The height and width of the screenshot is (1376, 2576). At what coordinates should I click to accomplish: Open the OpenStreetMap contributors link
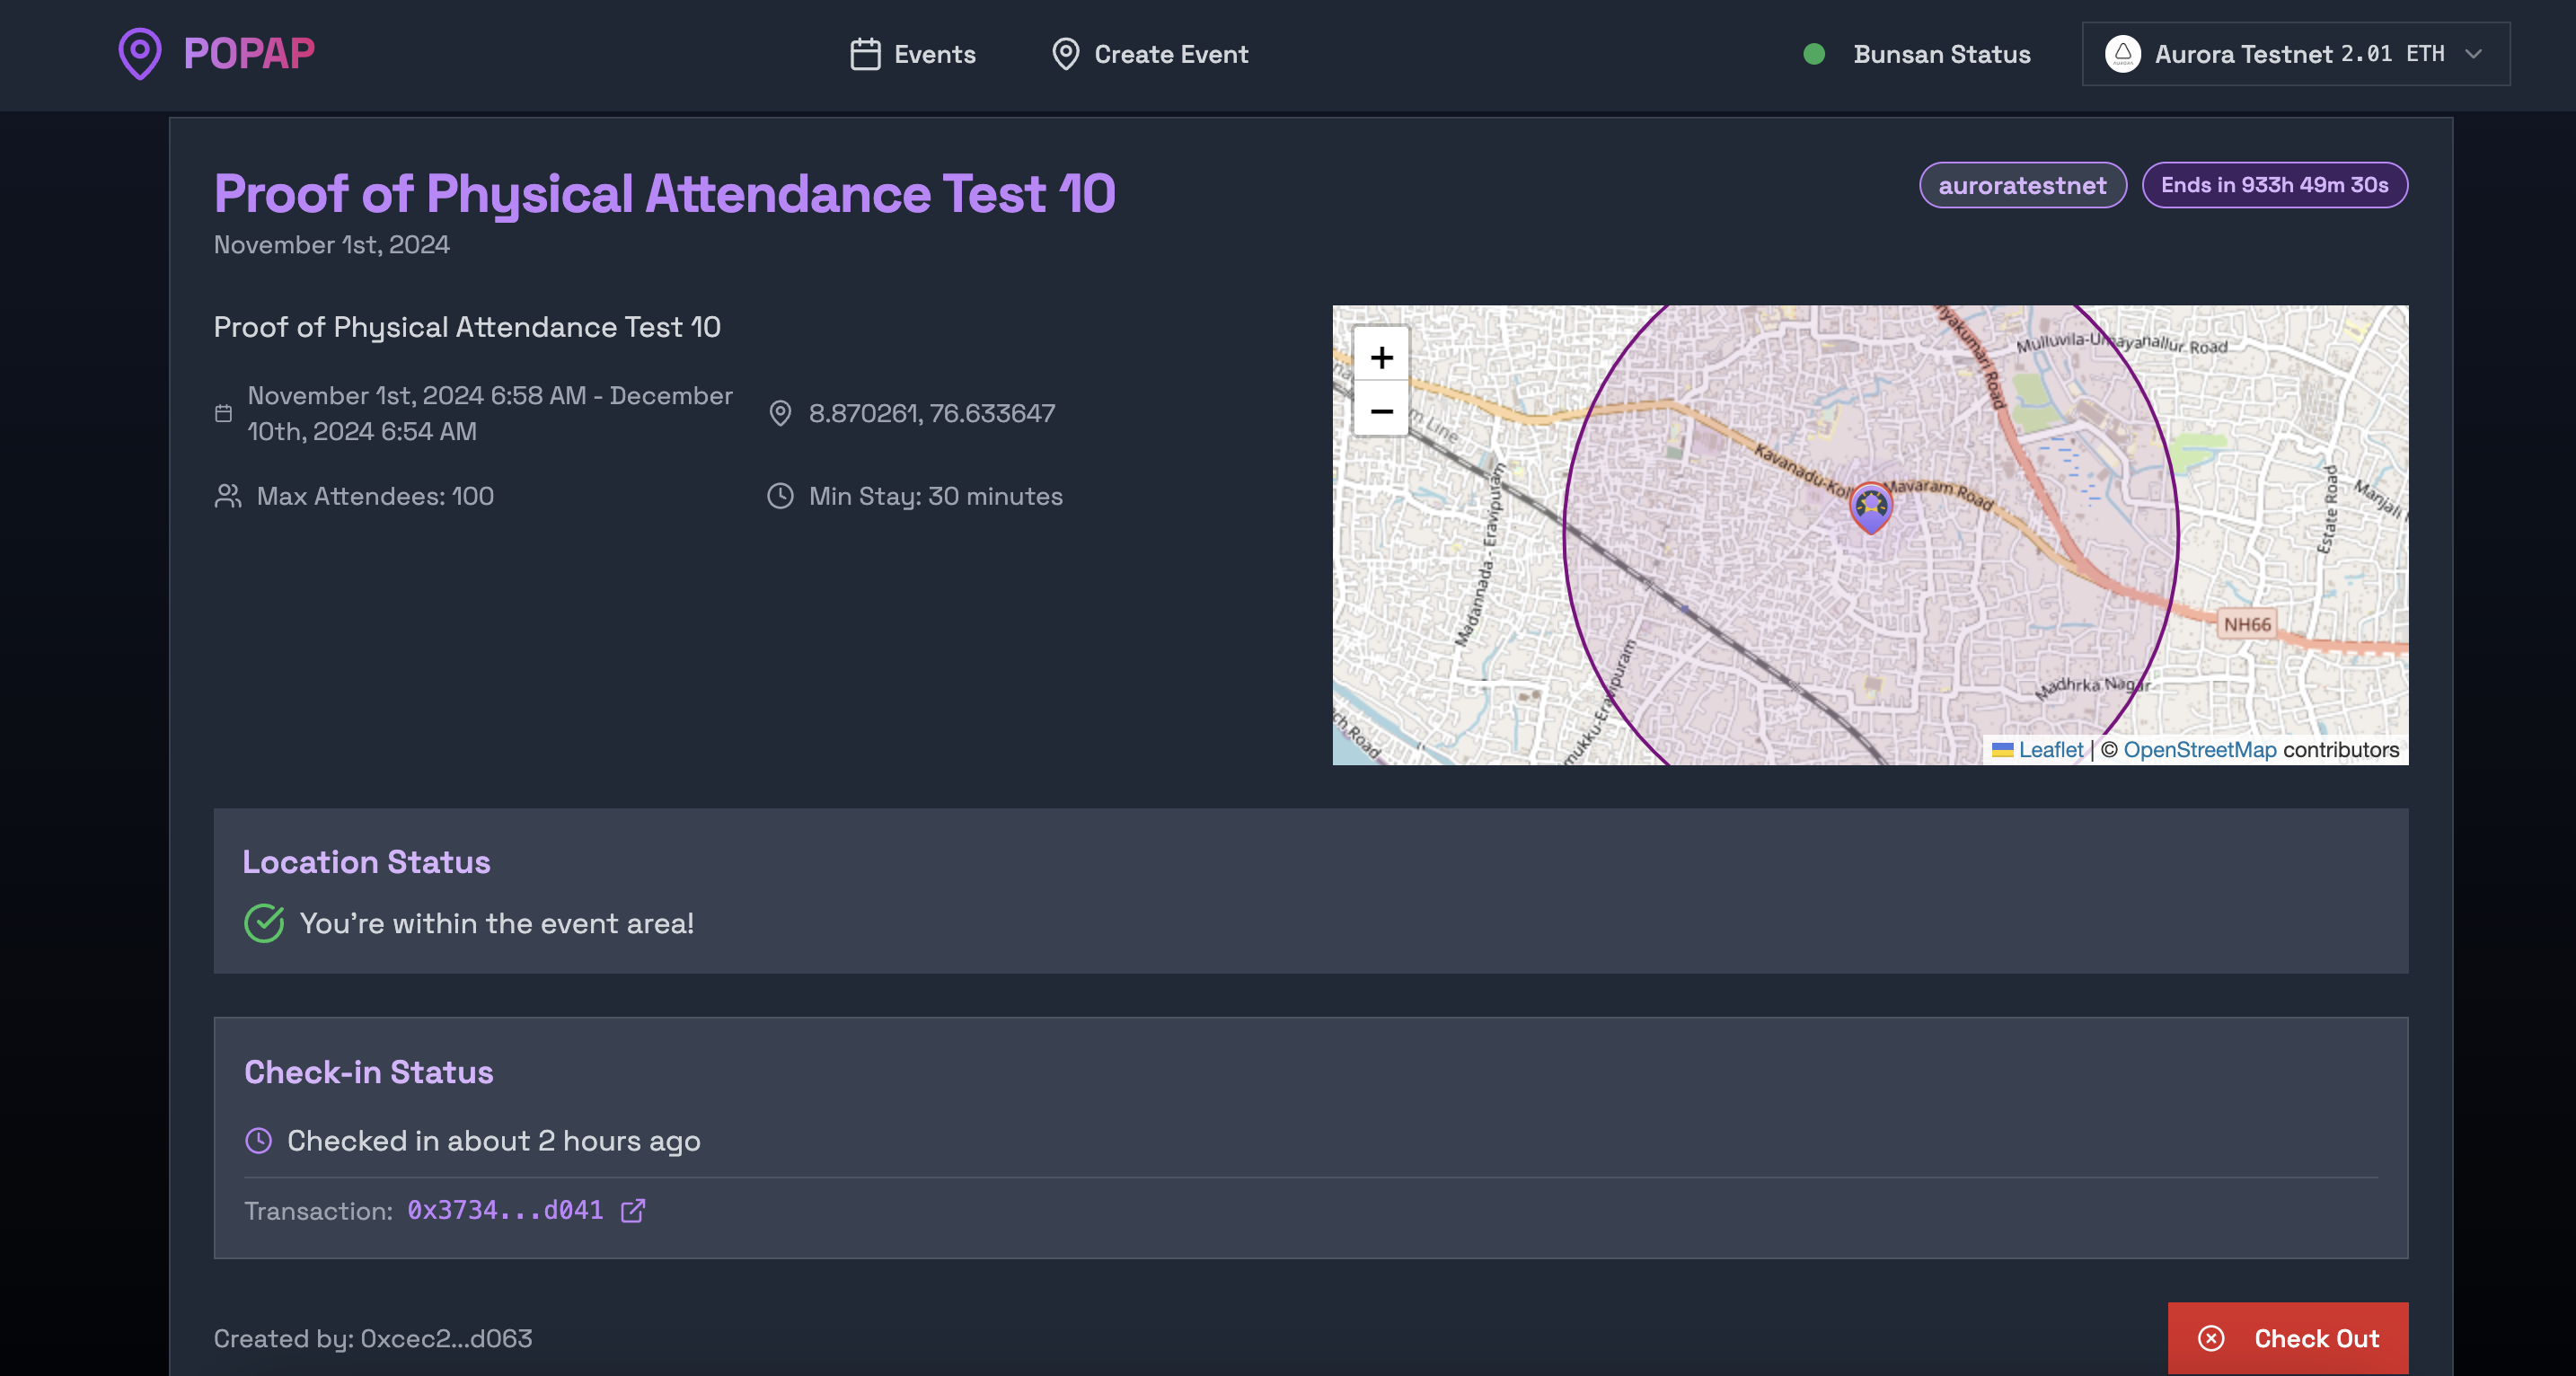2199,750
